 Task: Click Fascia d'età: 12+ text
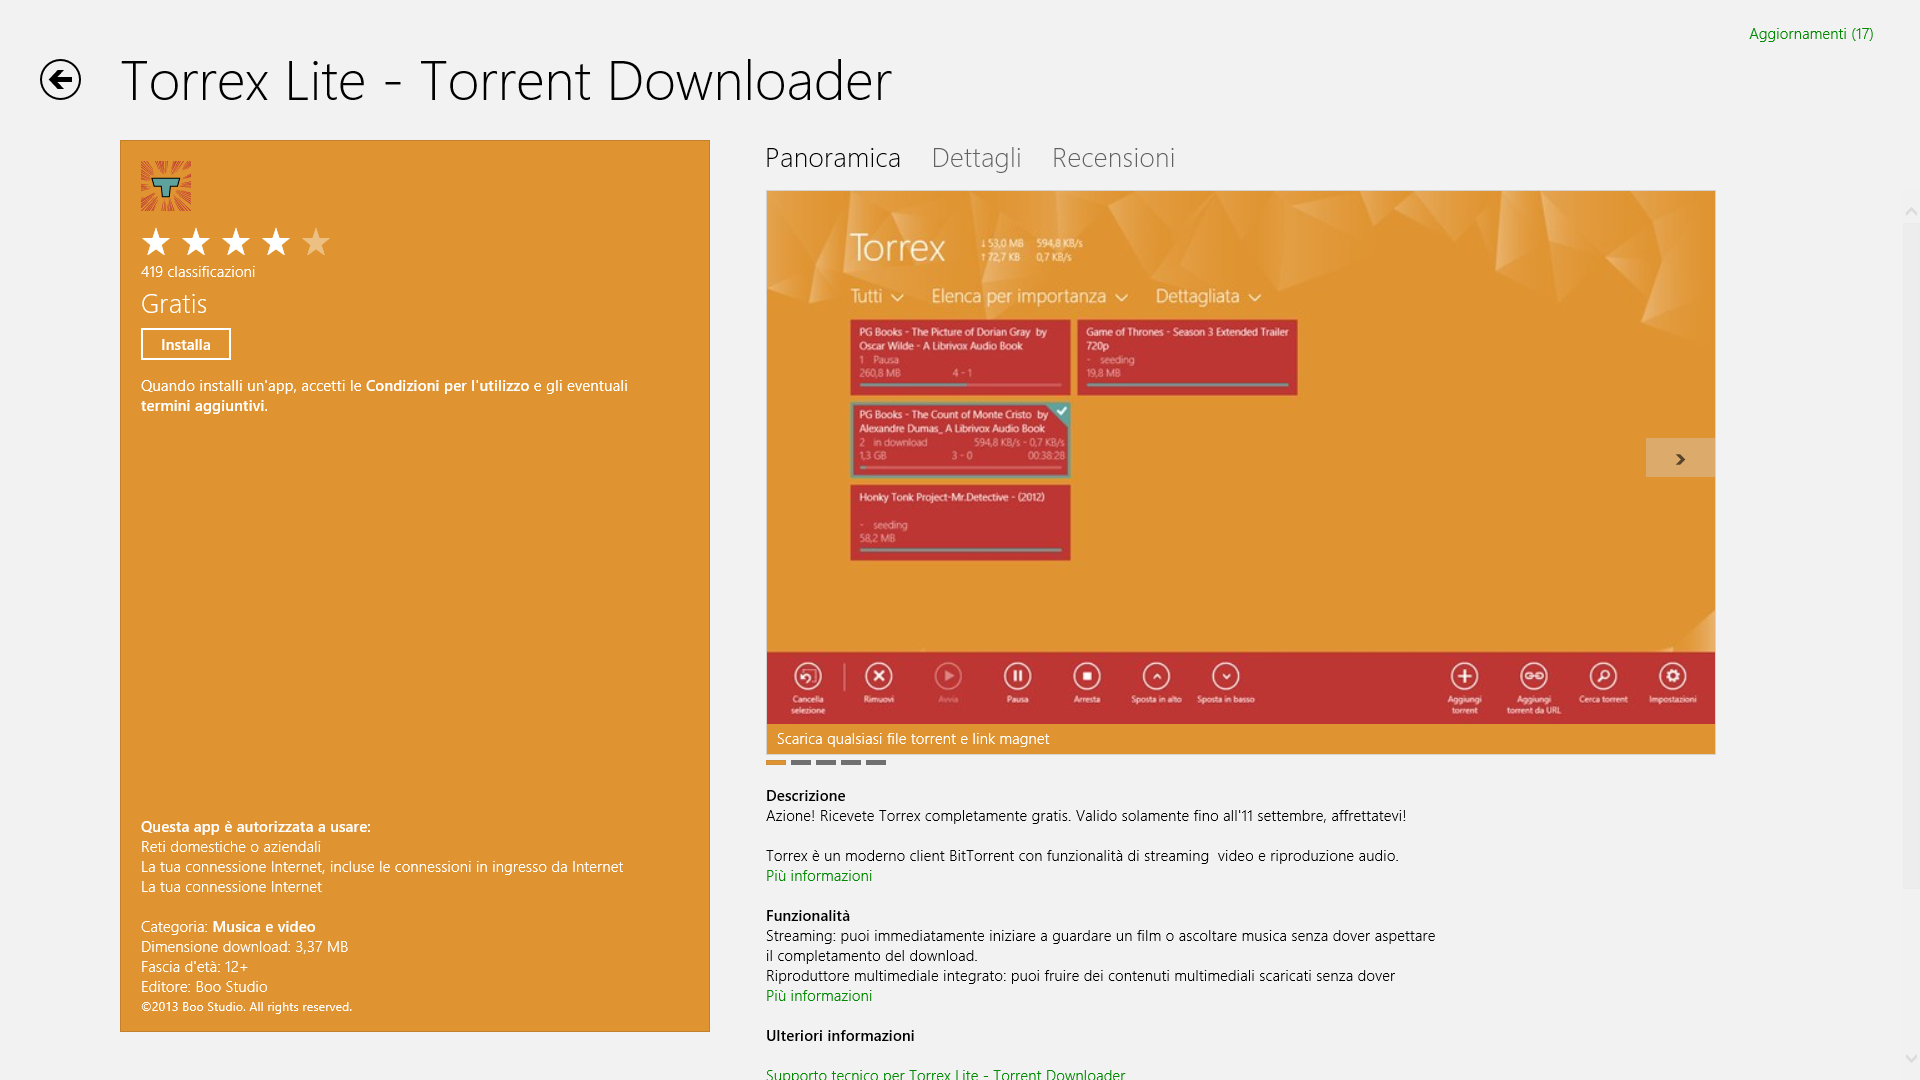194,967
